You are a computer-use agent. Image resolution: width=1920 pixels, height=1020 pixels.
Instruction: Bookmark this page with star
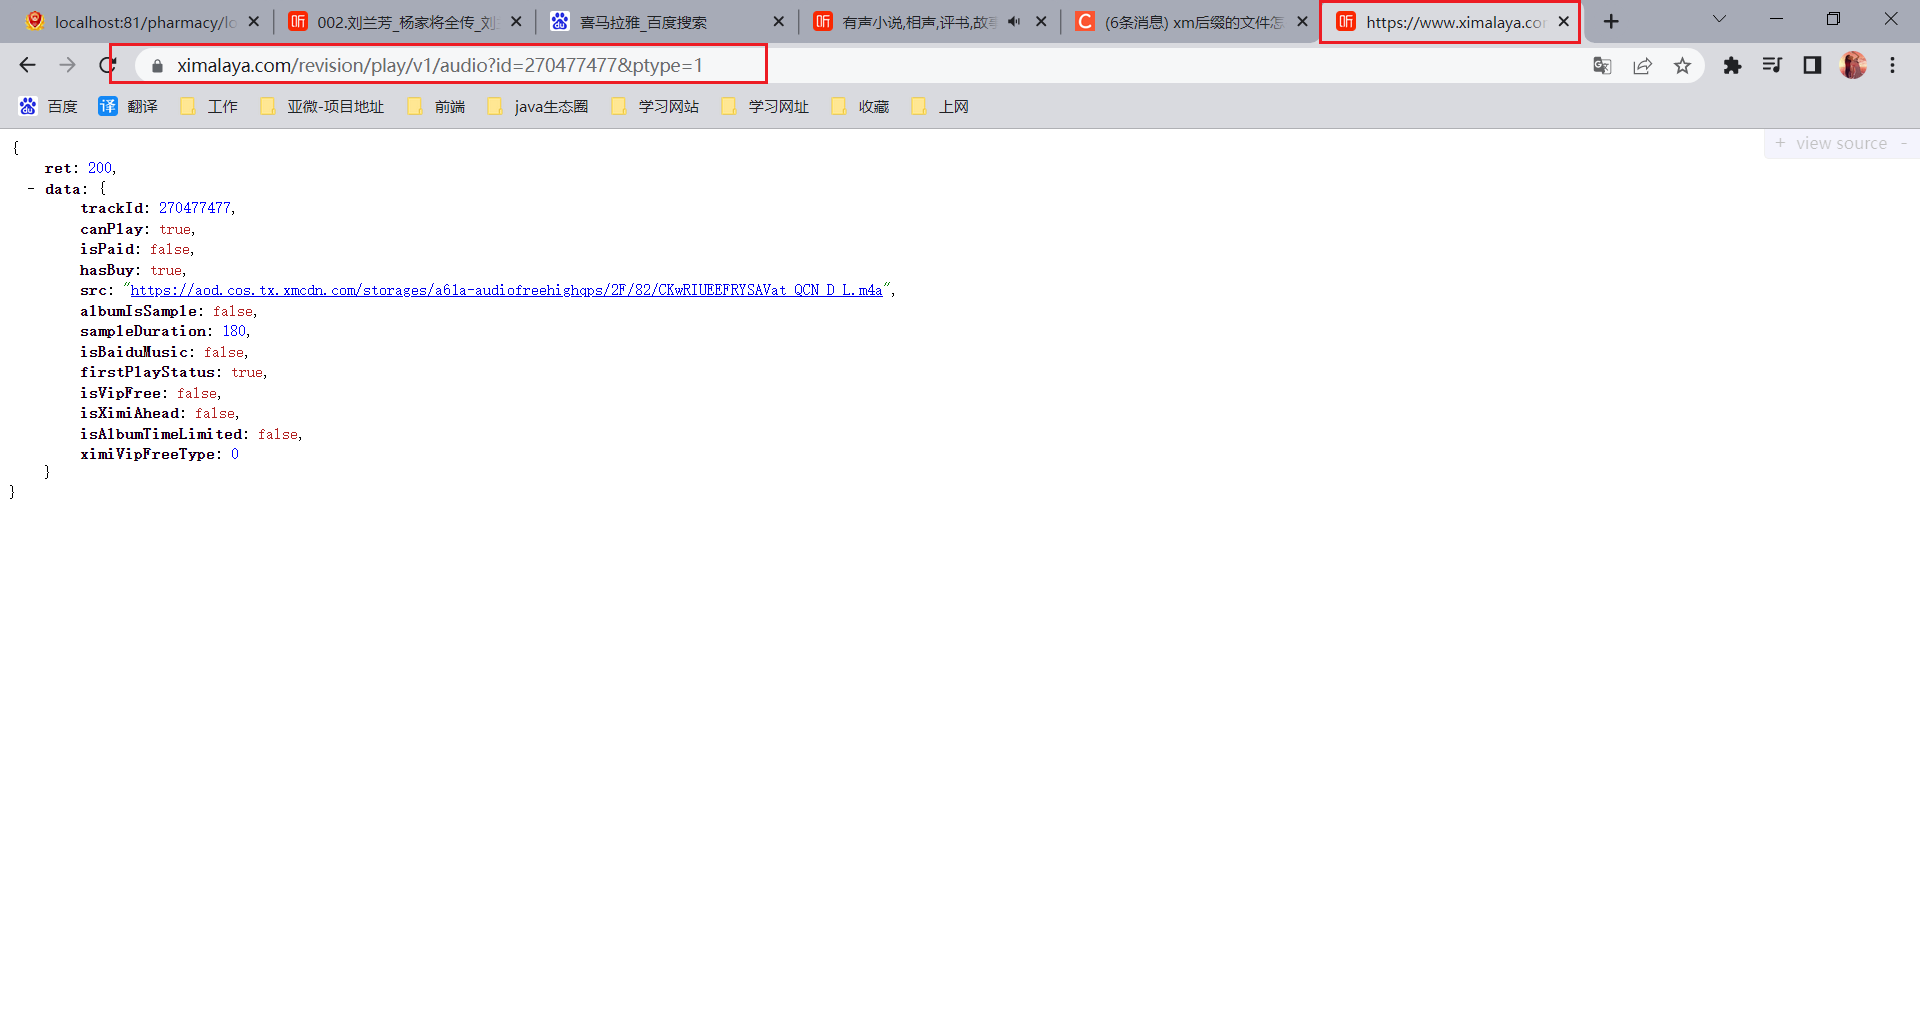(1682, 66)
